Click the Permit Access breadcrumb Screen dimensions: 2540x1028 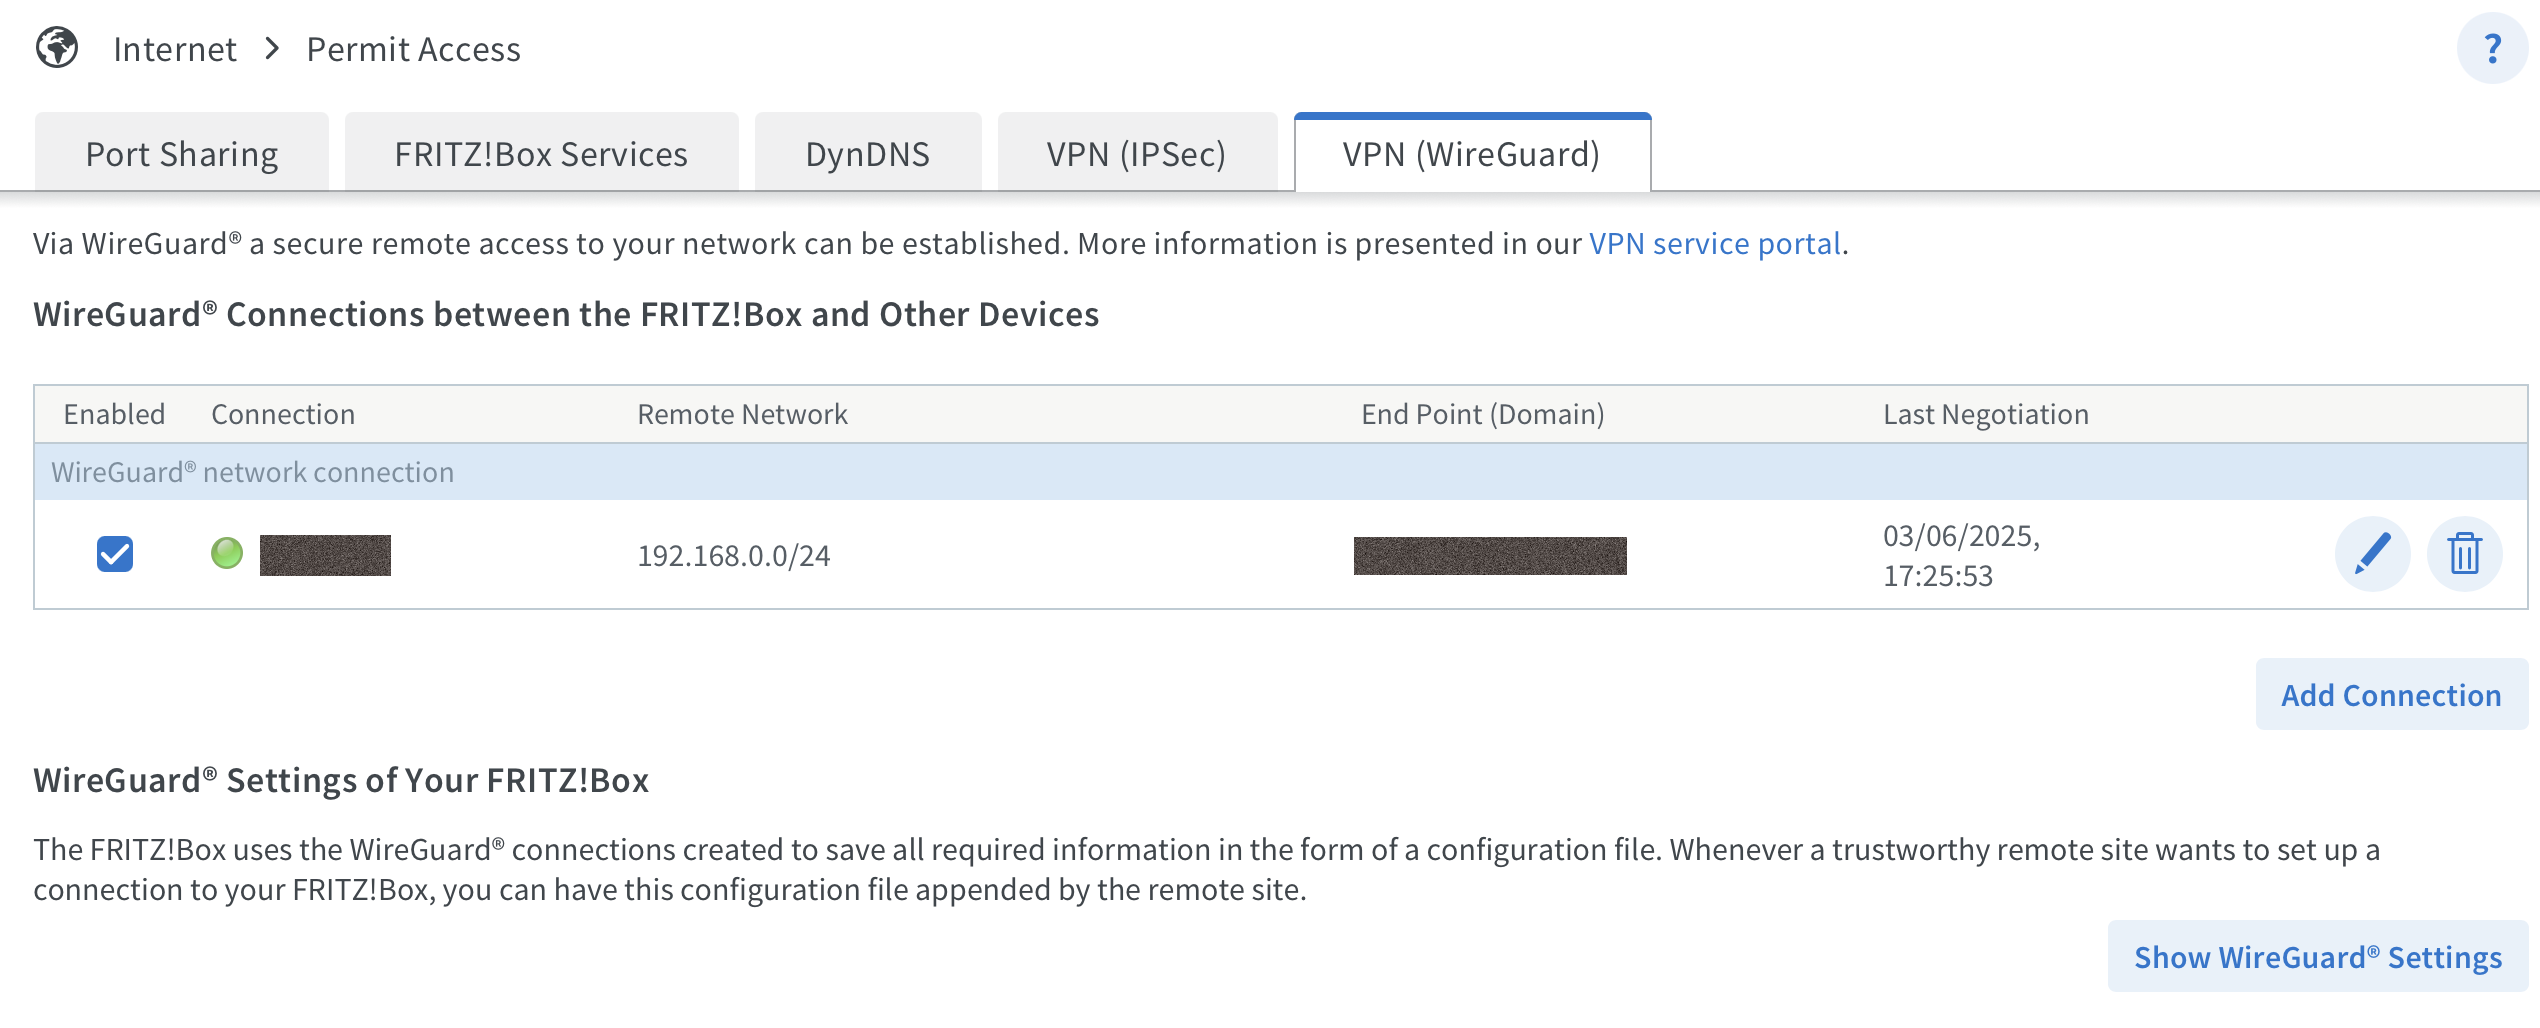click(413, 49)
